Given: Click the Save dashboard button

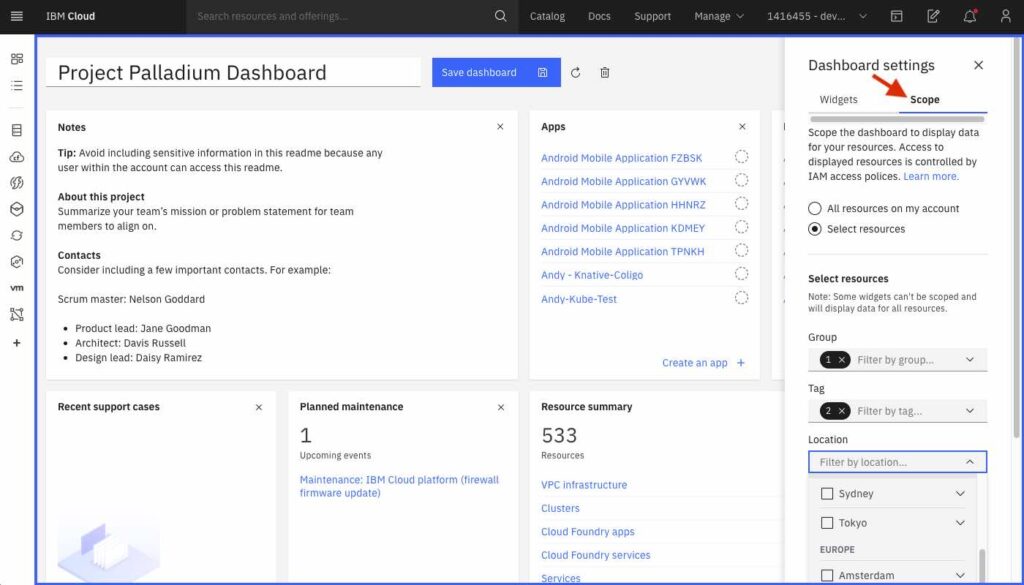Looking at the screenshot, I should (x=496, y=72).
